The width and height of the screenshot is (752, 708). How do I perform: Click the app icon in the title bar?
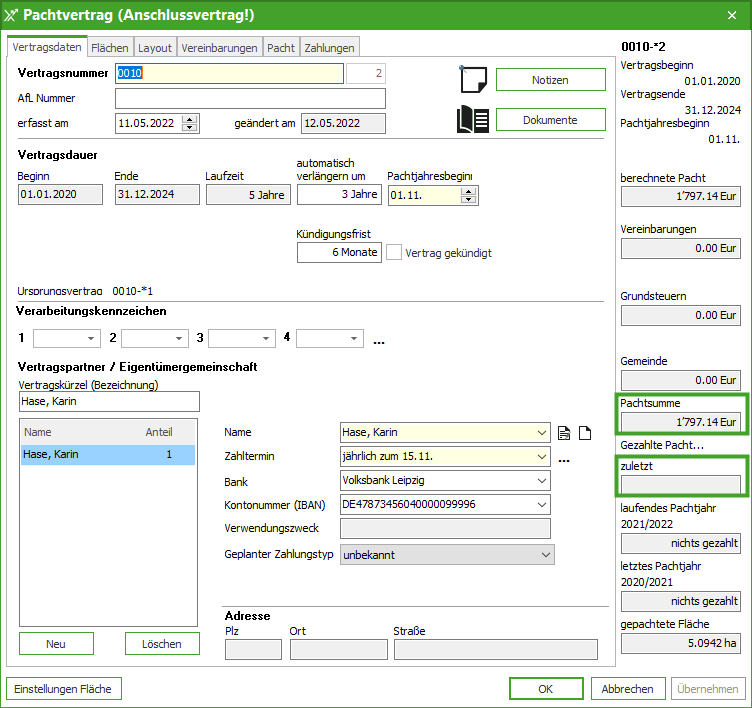tap(12, 14)
